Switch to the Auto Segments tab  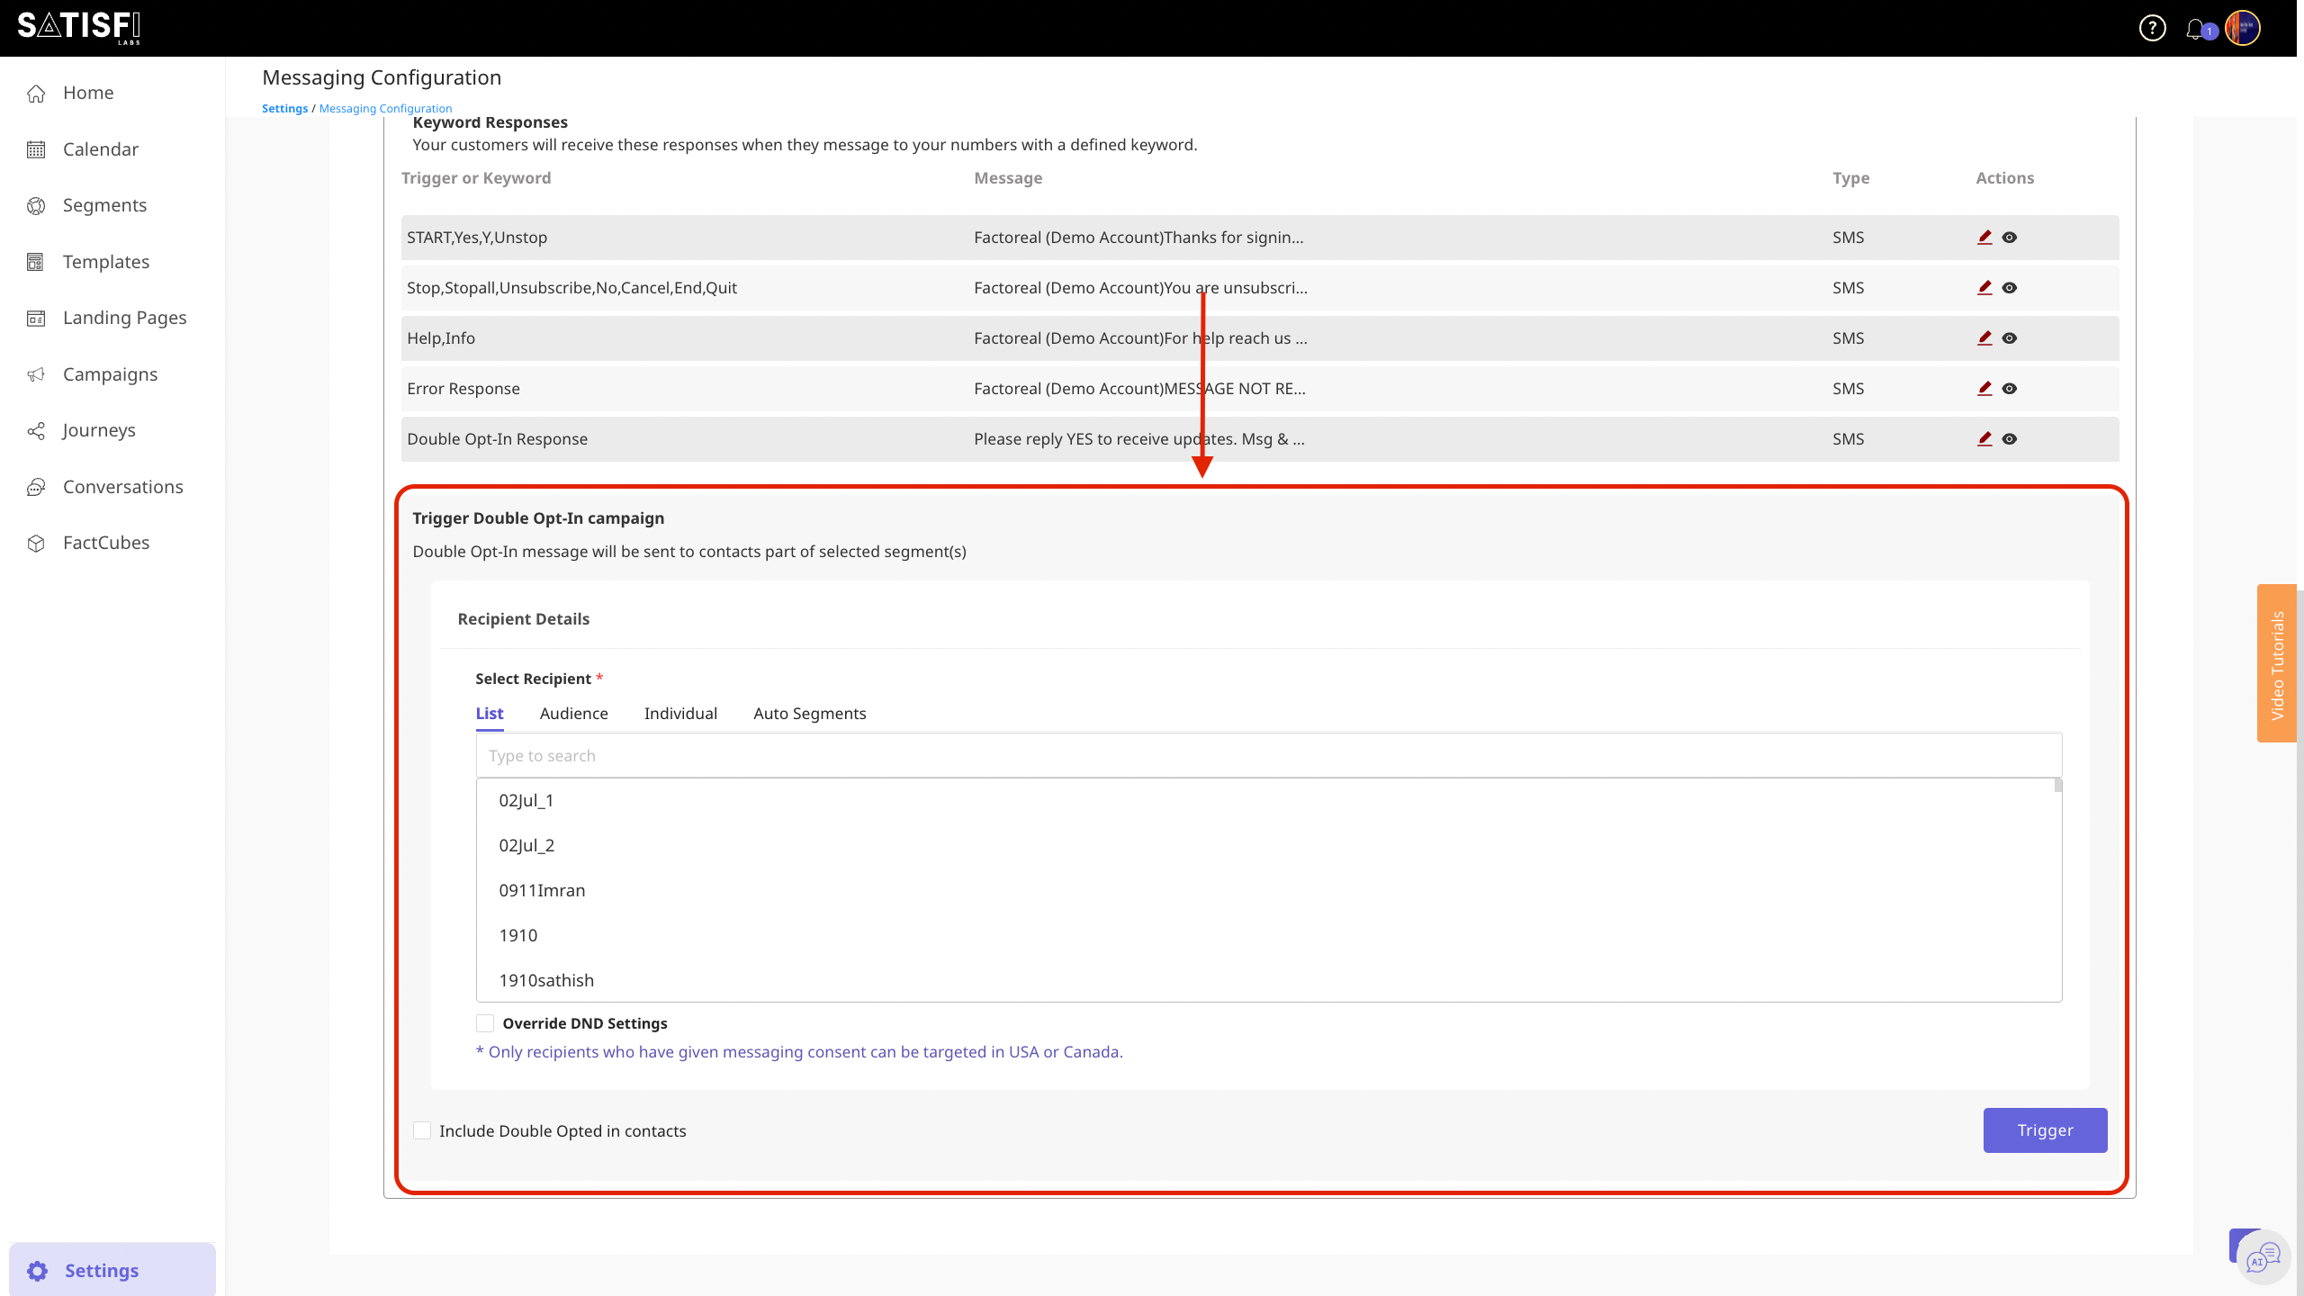coord(809,713)
